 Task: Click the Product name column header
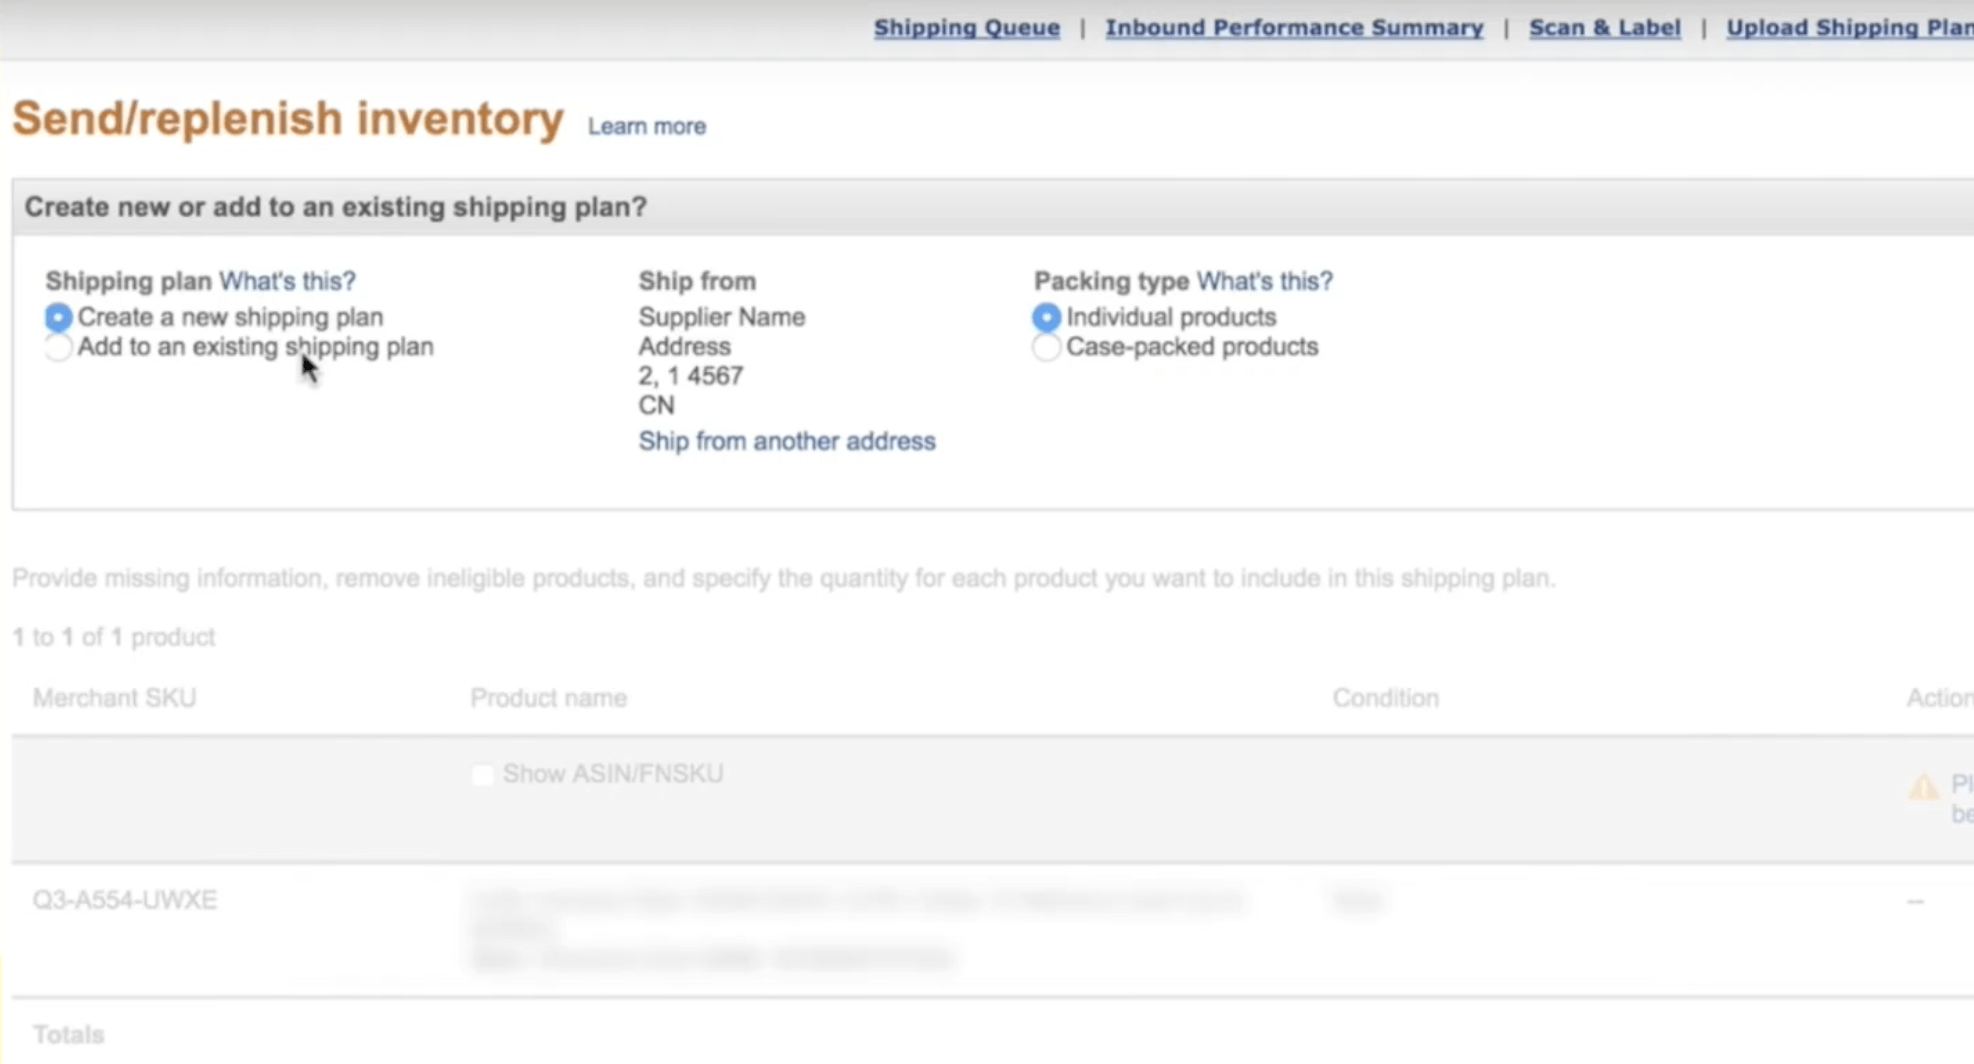[x=548, y=698]
